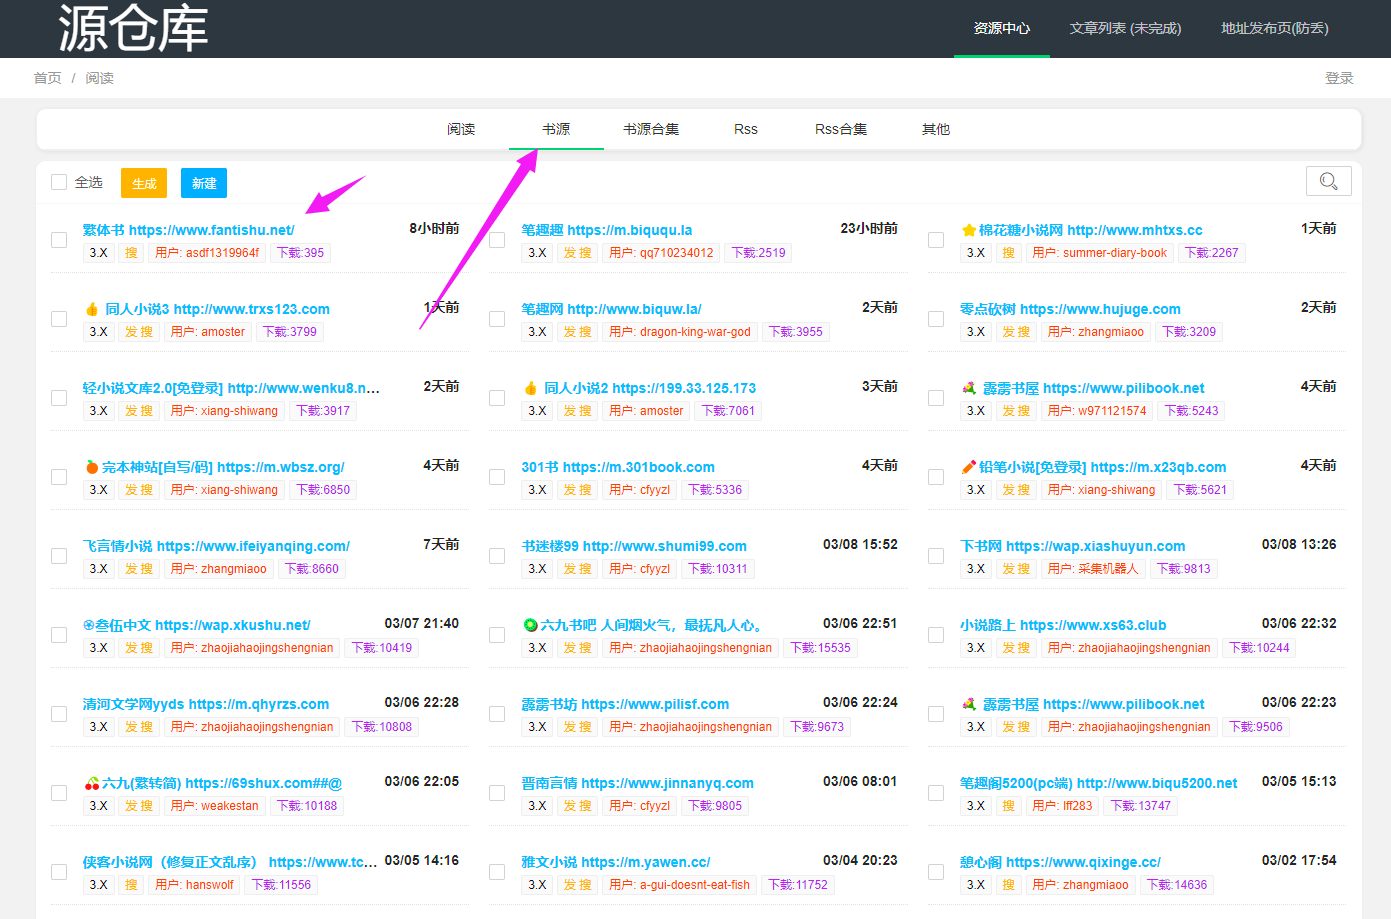Check the box for 棉花糖小说网

tap(936, 240)
